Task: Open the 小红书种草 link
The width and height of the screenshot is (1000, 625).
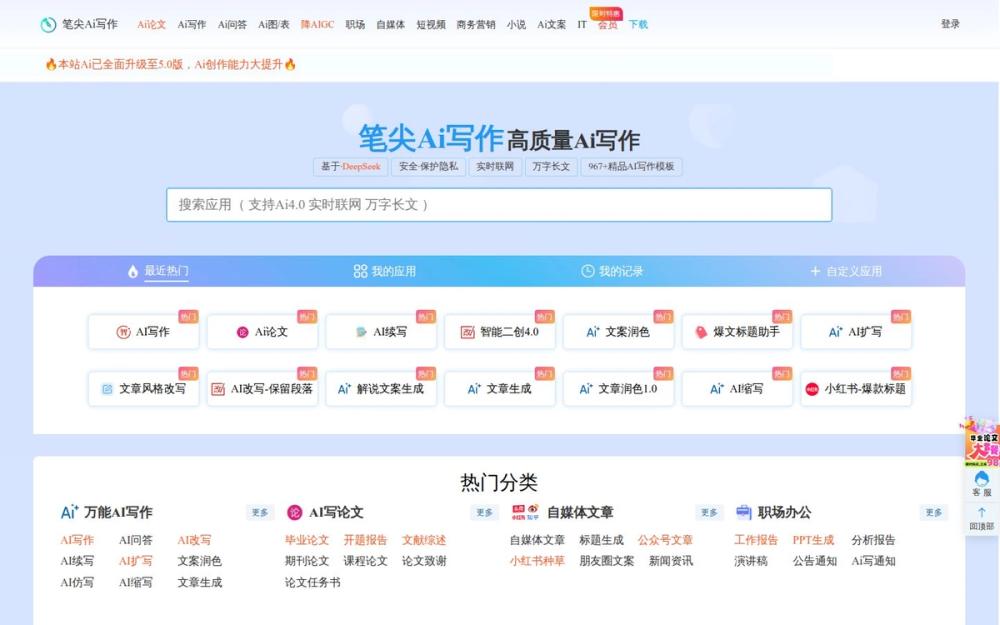Action: pos(537,561)
